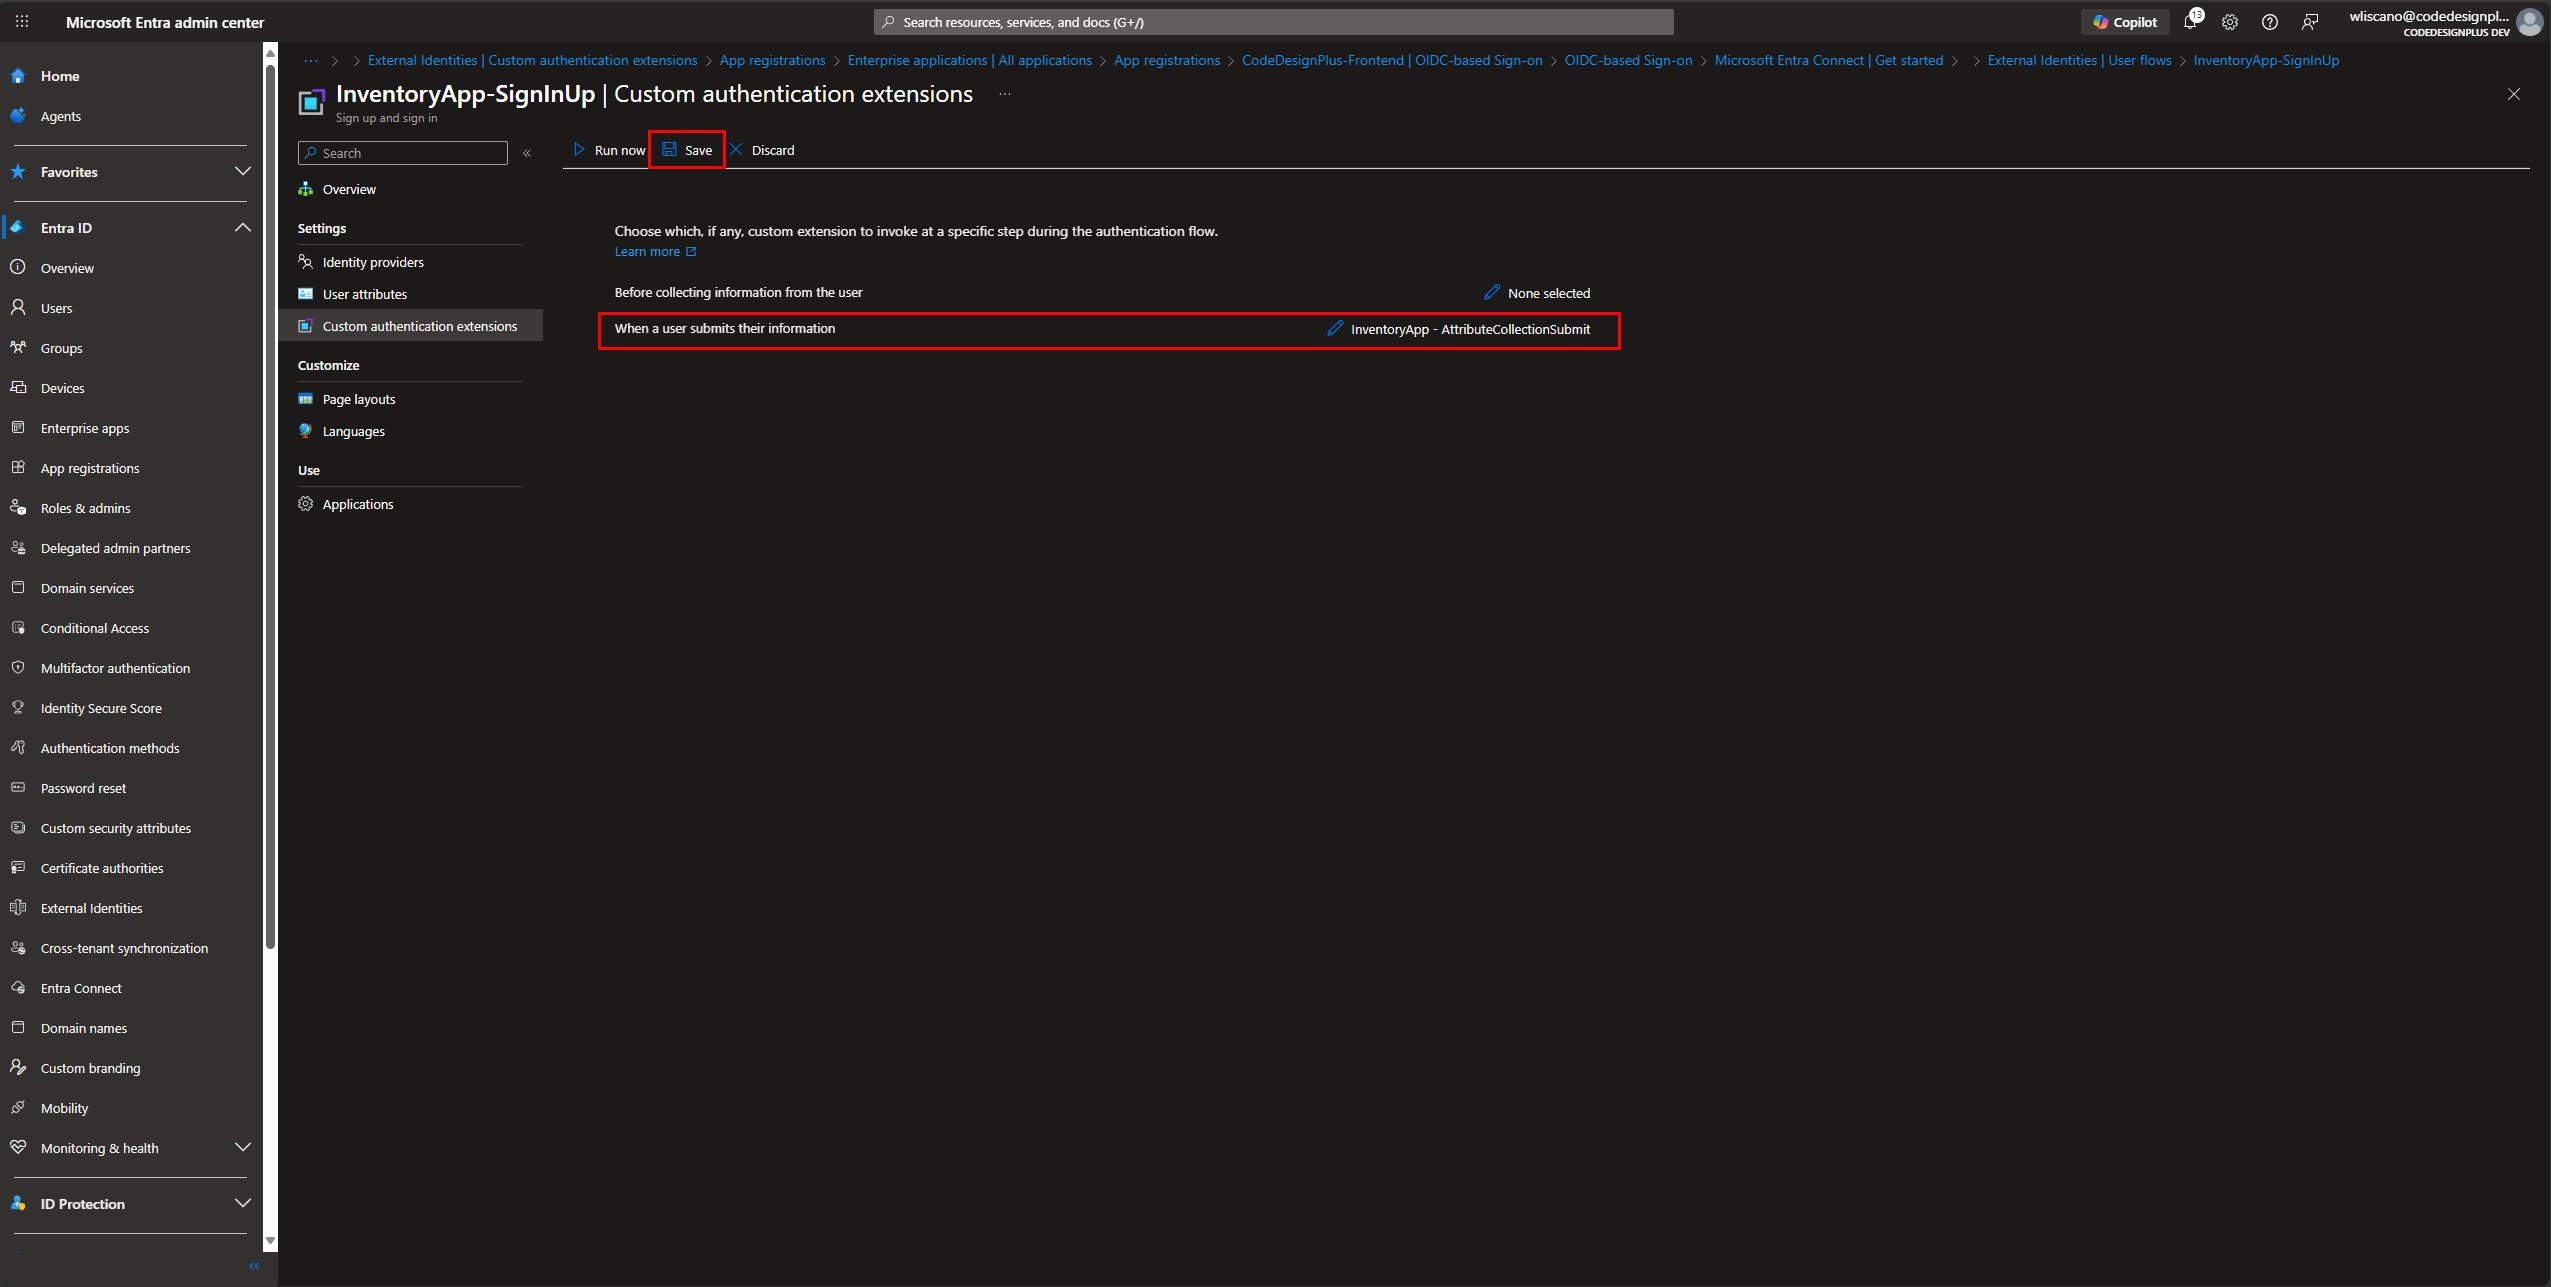
Task: Open the app launcher waffle menu
Action: (22, 21)
